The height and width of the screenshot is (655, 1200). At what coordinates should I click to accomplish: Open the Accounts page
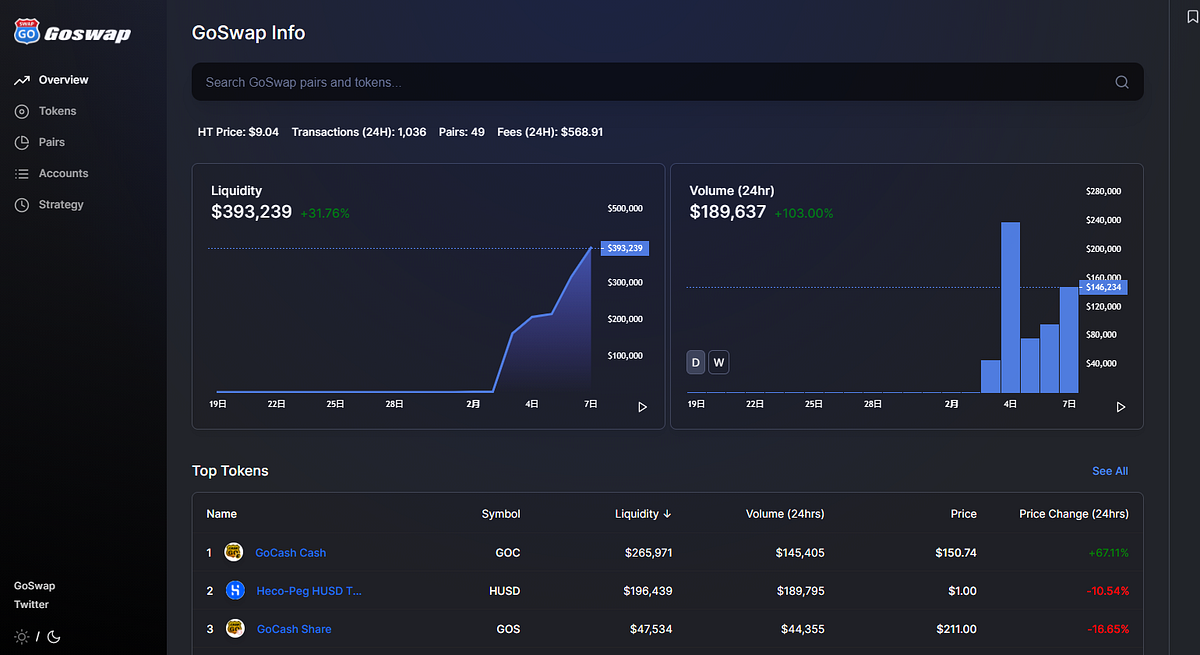point(63,173)
